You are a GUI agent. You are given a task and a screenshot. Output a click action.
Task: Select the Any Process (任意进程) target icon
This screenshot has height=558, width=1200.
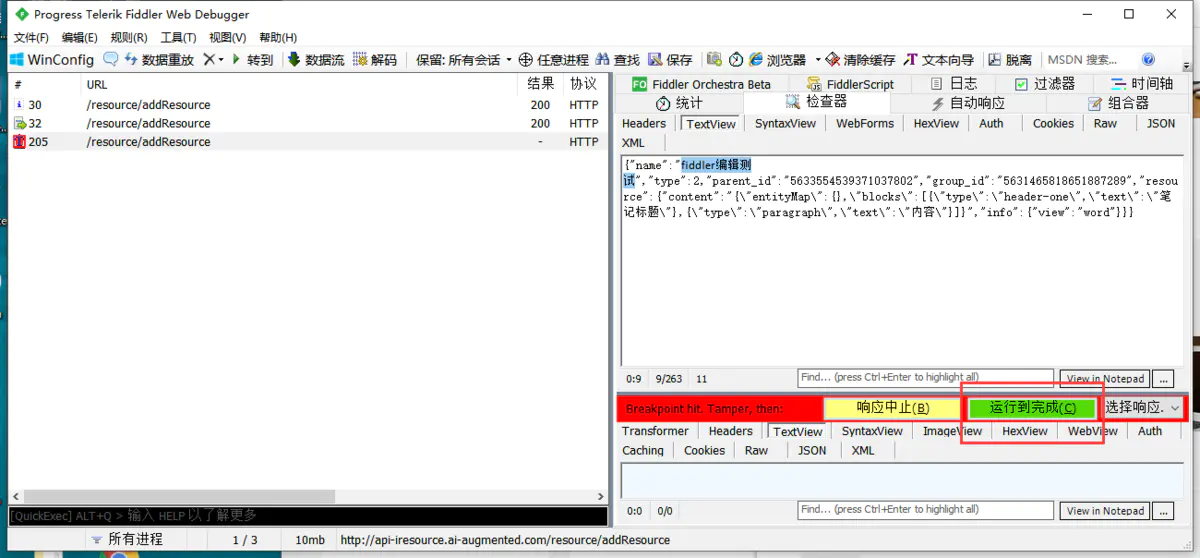tap(553, 60)
